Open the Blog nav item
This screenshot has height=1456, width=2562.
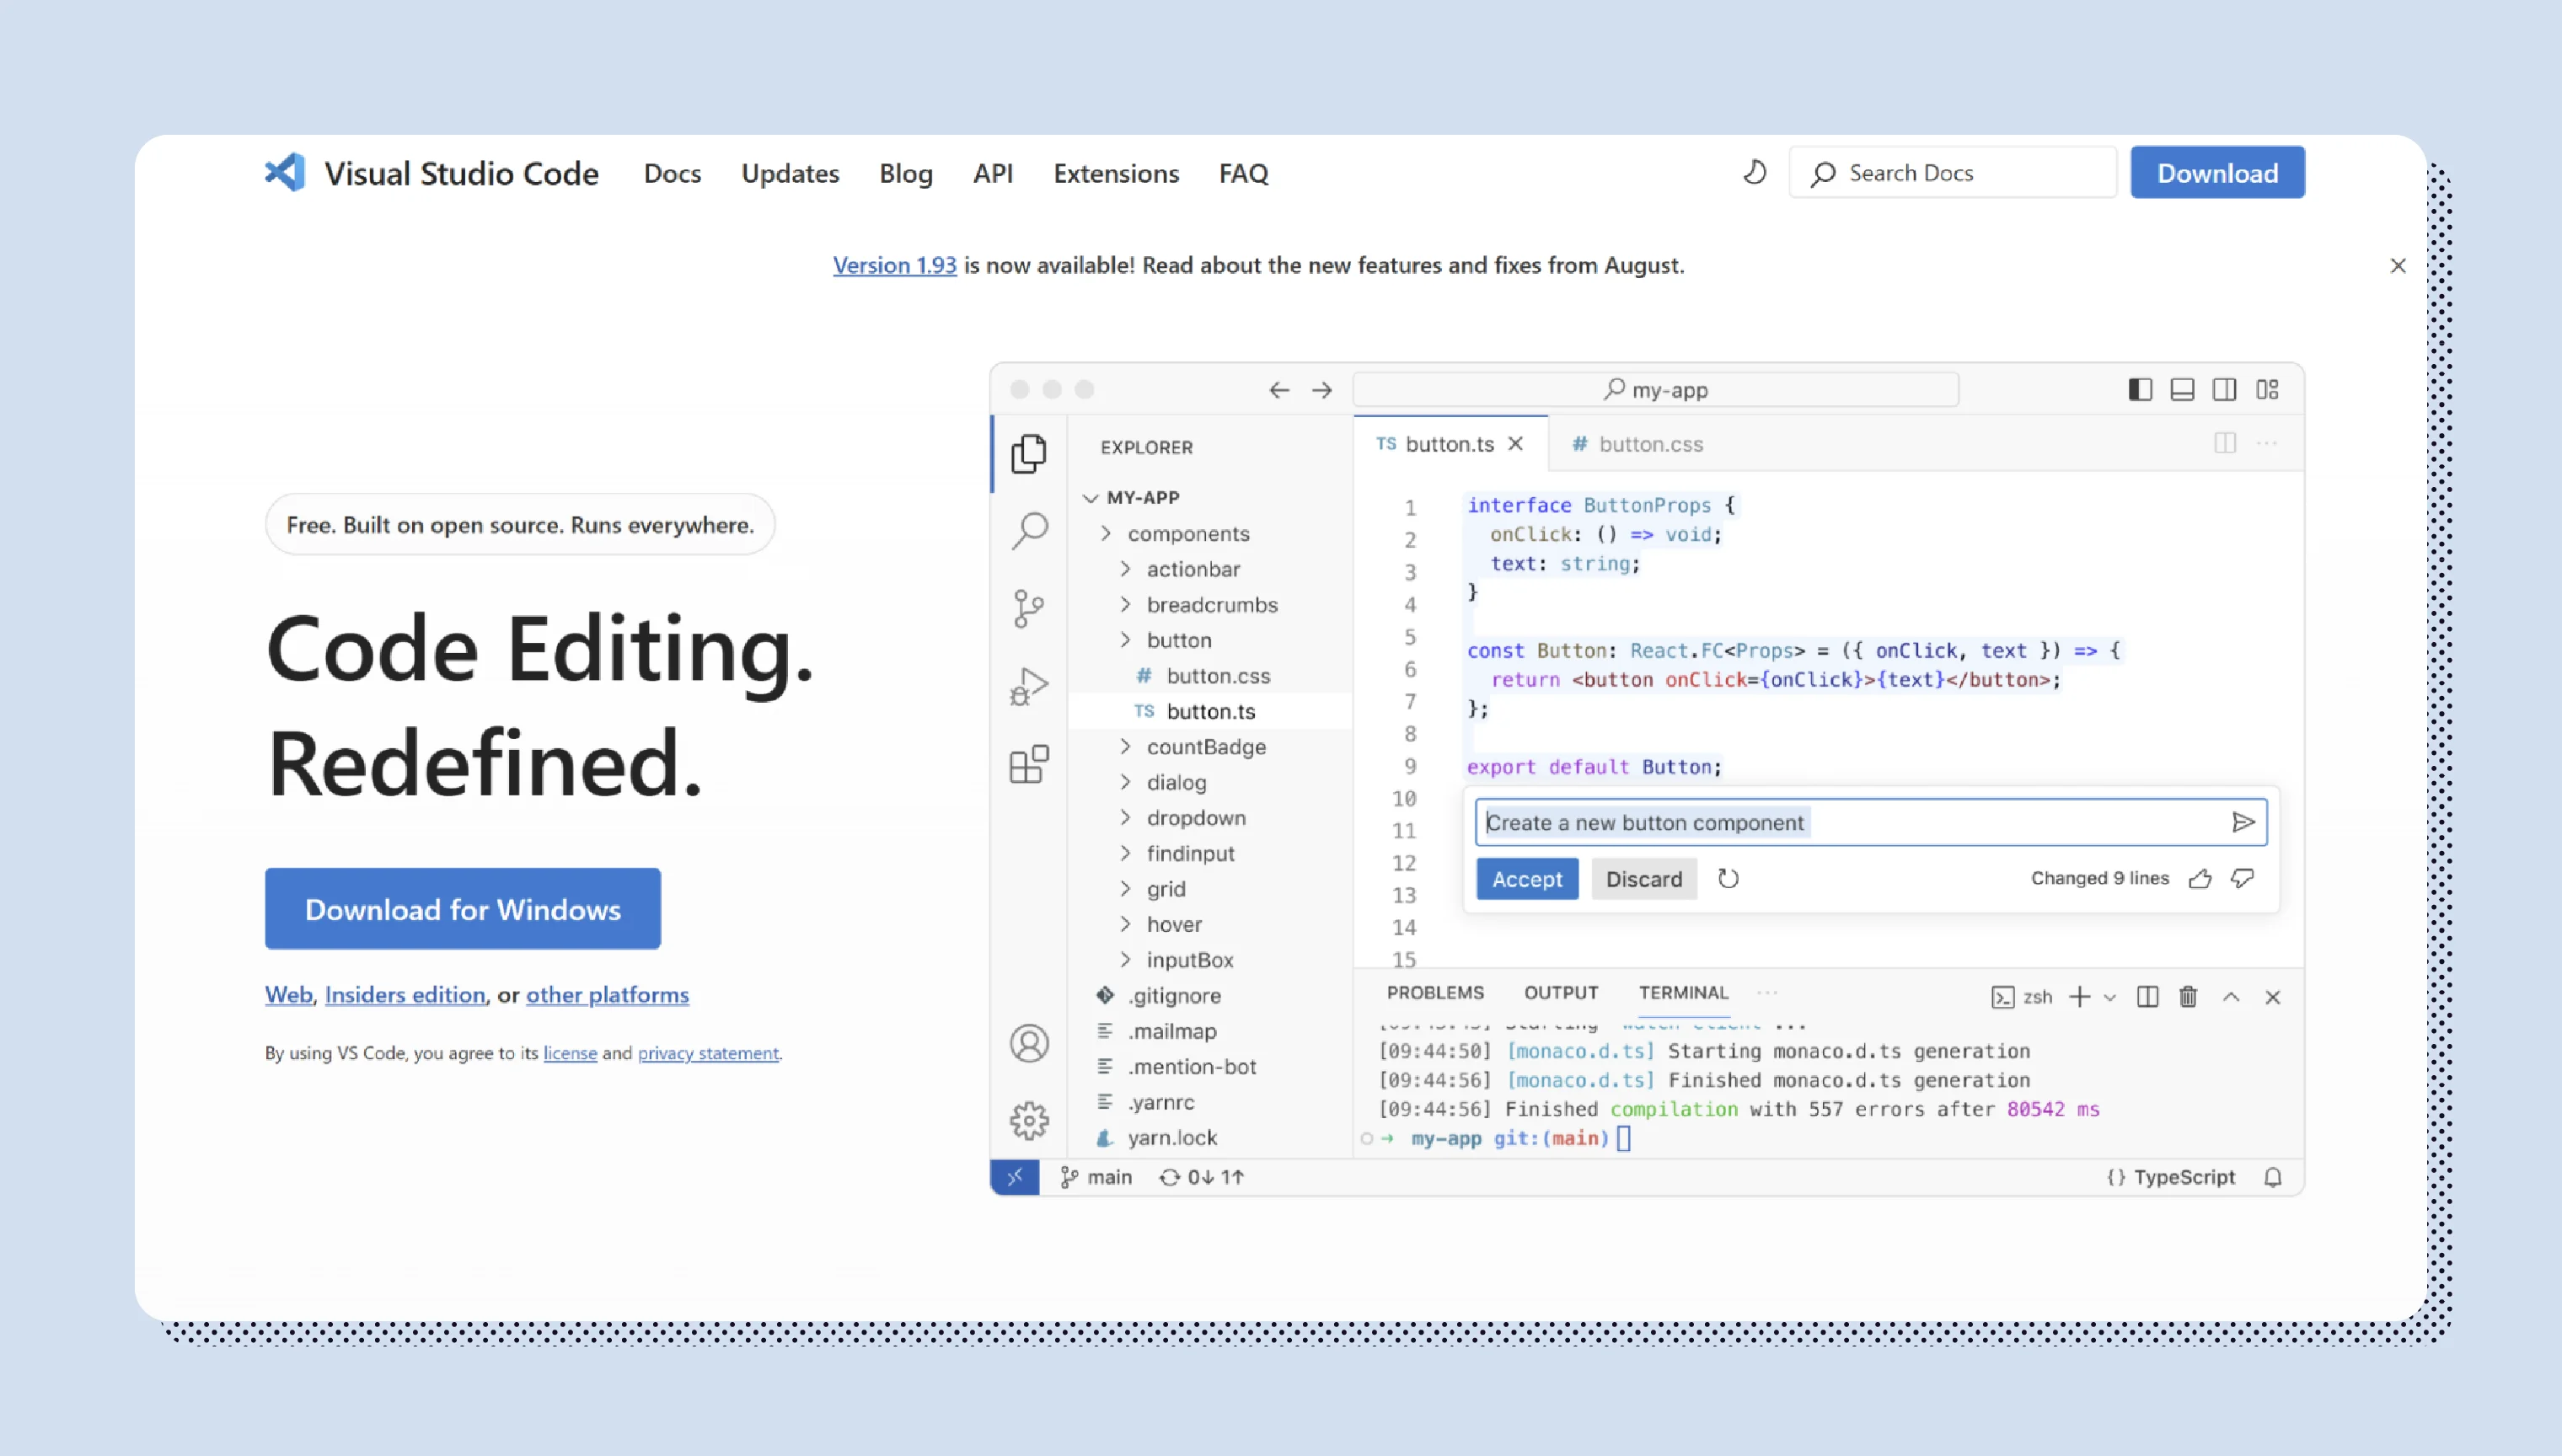tap(906, 173)
